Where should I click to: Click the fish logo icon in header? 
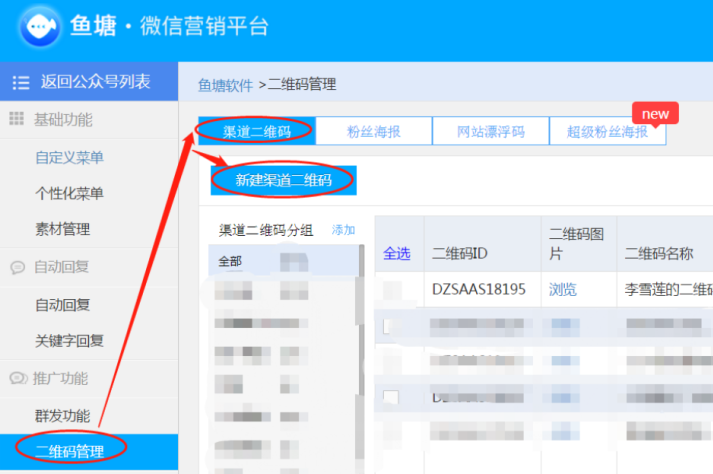pos(40,26)
